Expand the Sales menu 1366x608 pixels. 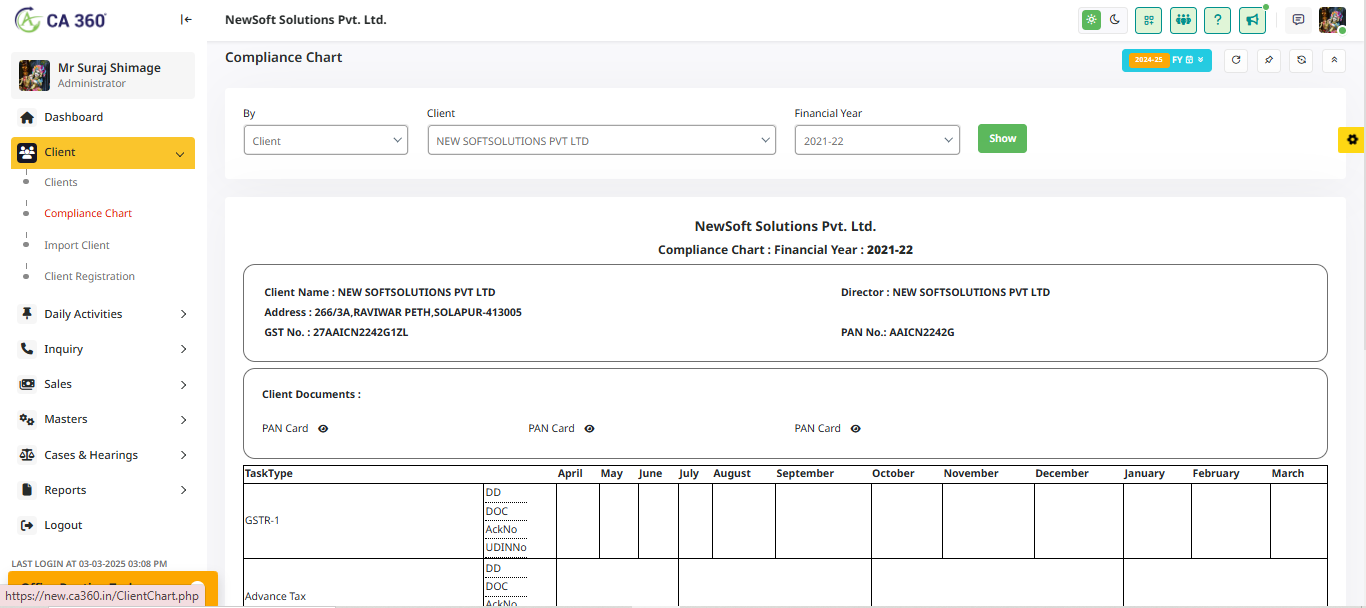tap(103, 384)
